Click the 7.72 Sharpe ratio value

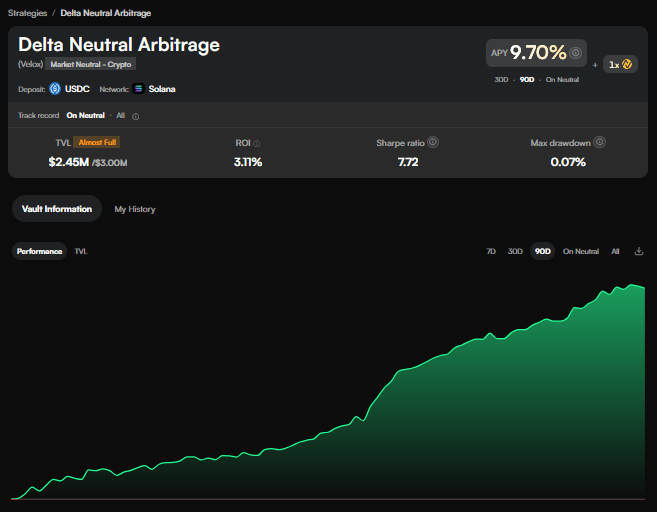[408, 162]
